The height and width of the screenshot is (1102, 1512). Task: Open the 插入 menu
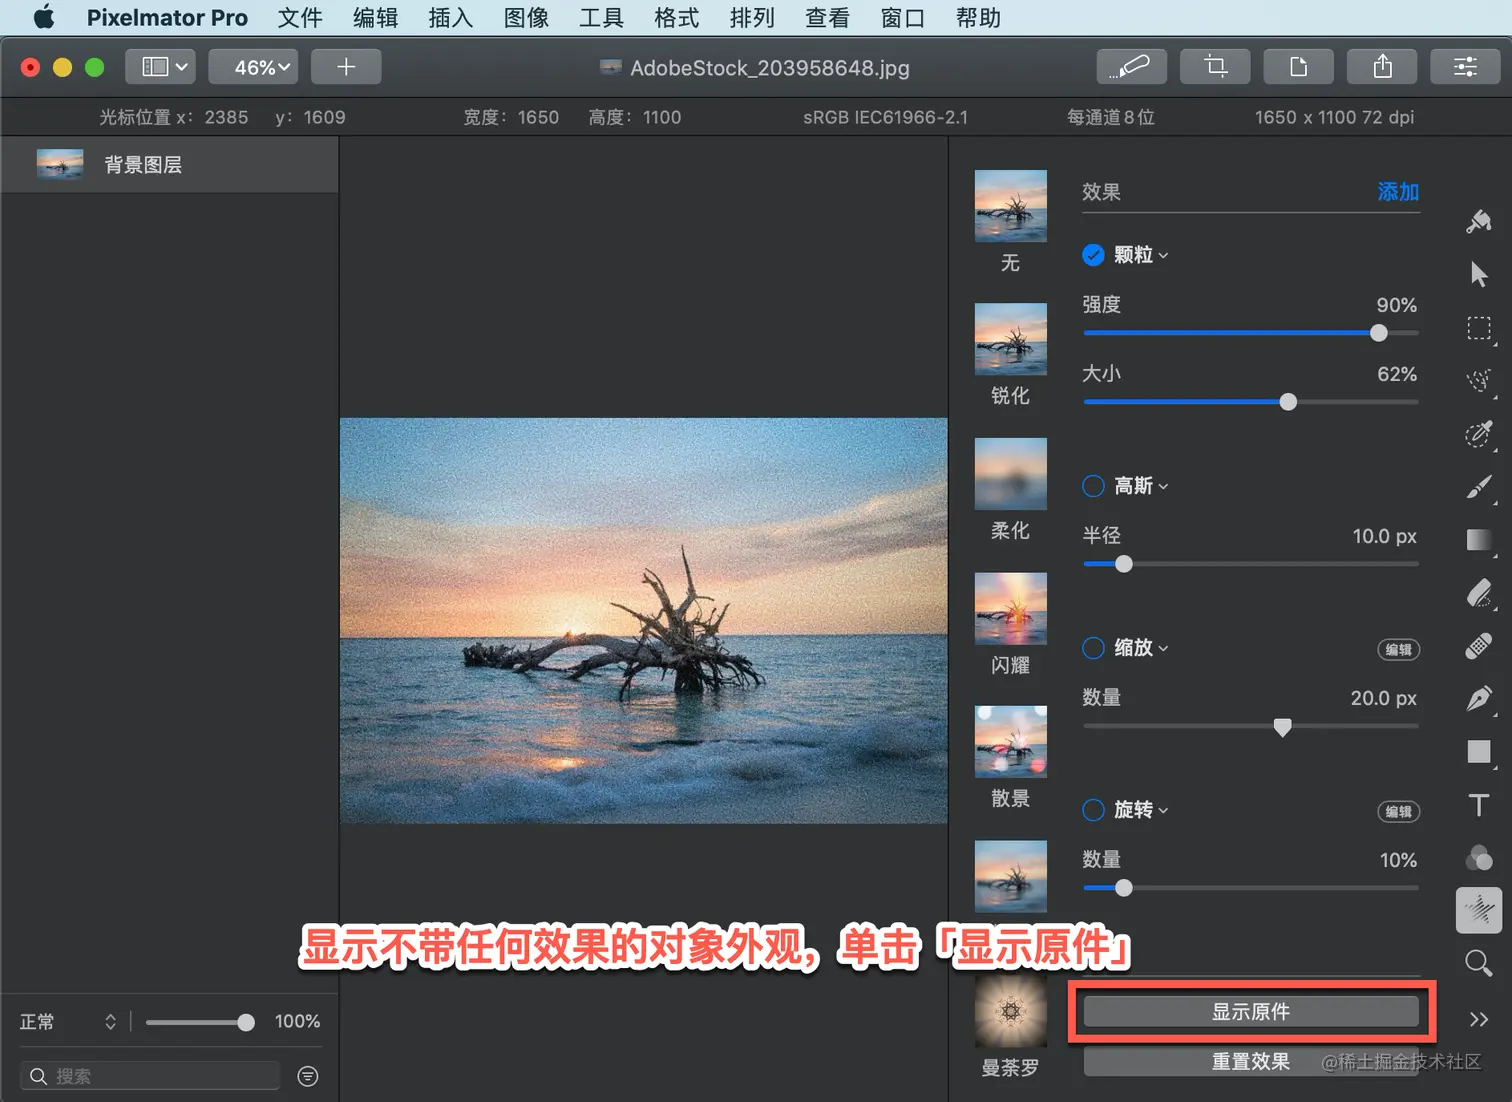[x=450, y=18]
